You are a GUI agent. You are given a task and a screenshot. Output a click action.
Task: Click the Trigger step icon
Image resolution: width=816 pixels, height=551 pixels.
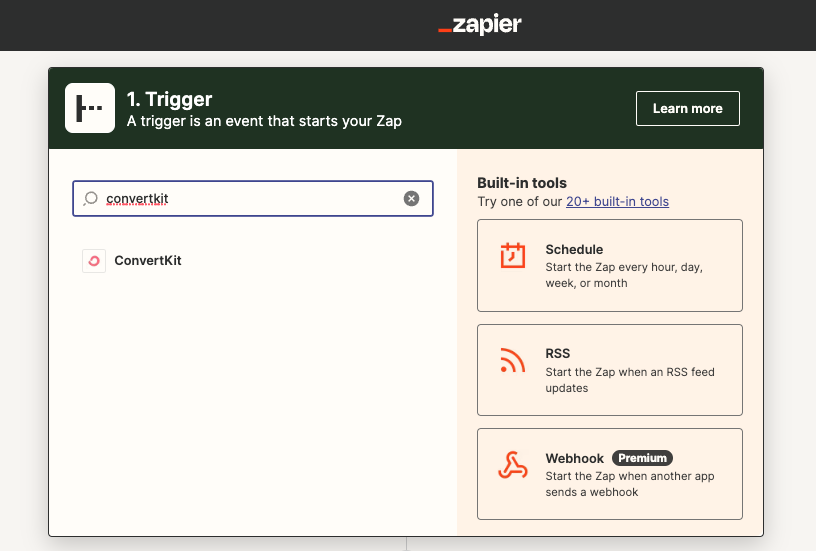click(x=90, y=108)
